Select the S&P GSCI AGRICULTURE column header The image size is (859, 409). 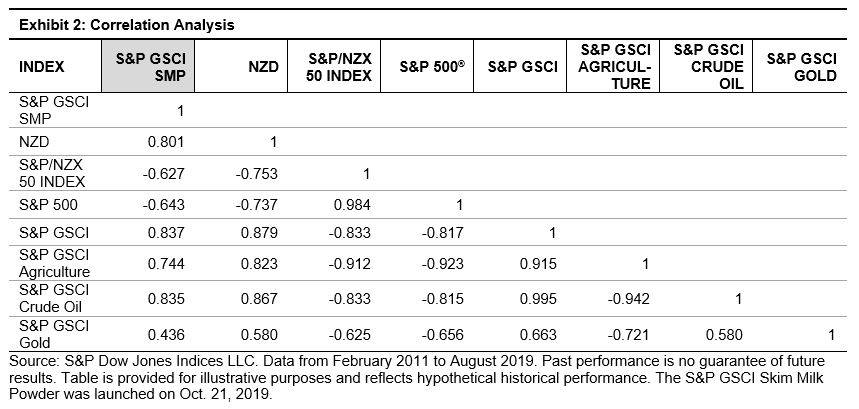(x=615, y=67)
